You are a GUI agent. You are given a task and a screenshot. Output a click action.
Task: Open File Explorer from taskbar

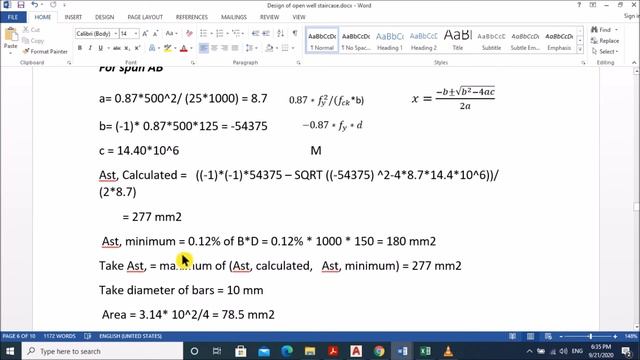tap(310, 351)
